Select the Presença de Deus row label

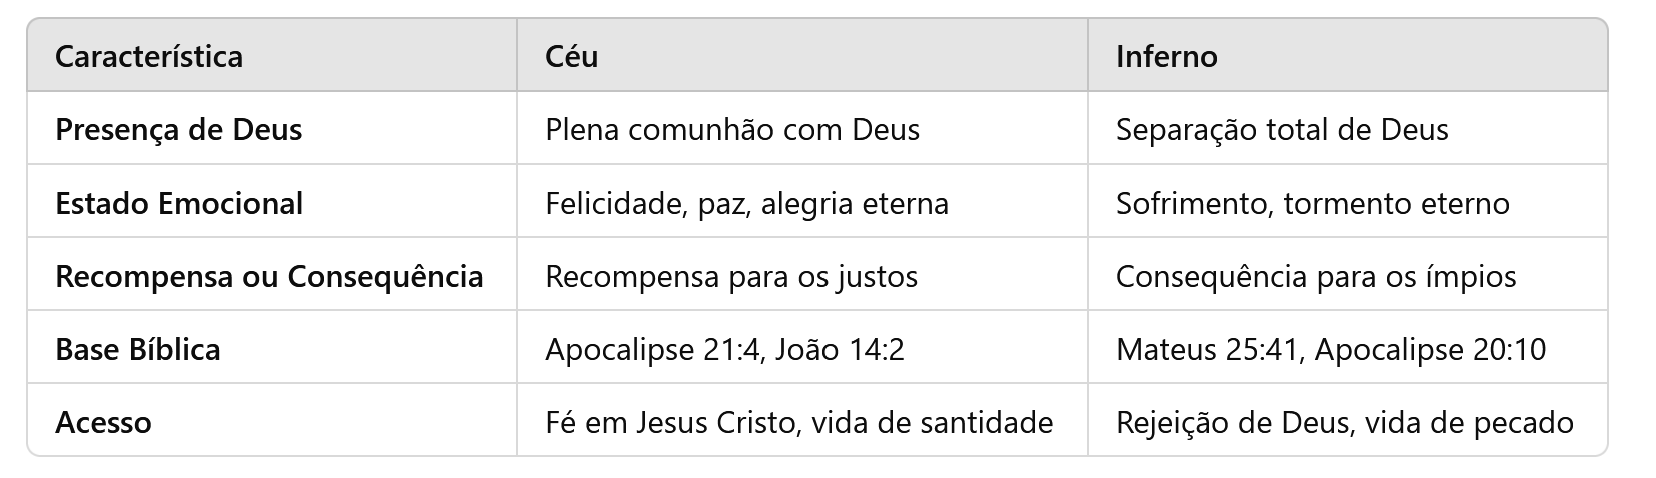point(178,129)
